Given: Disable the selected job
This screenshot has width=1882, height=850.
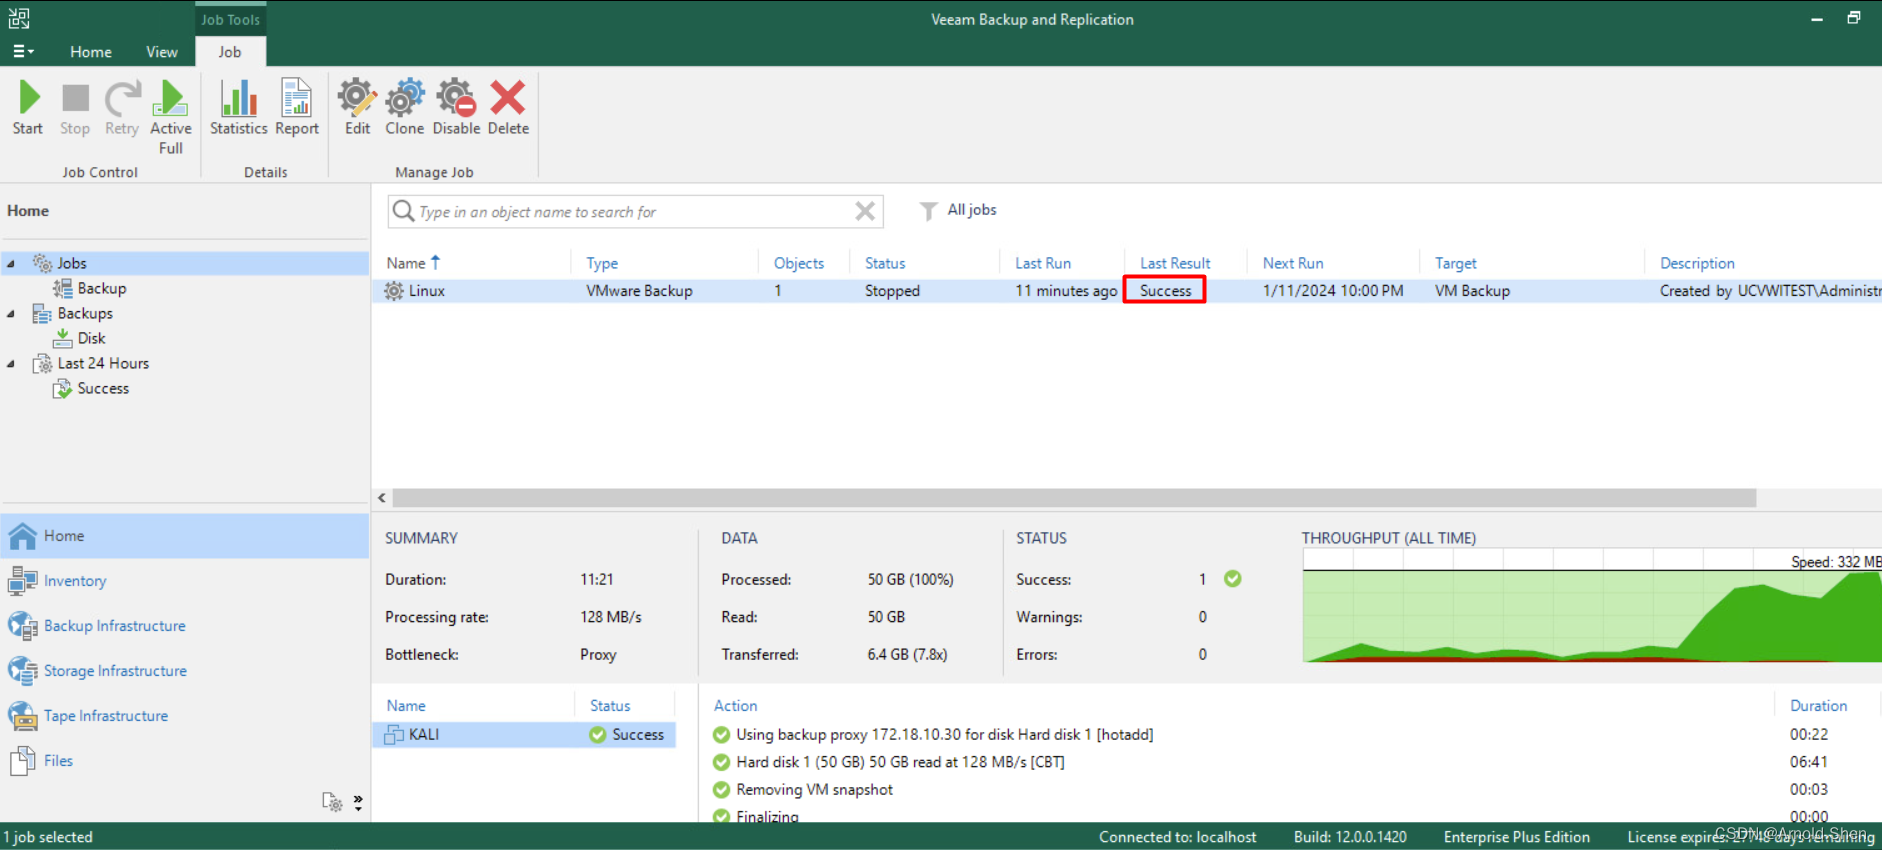Looking at the screenshot, I should [457, 108].
